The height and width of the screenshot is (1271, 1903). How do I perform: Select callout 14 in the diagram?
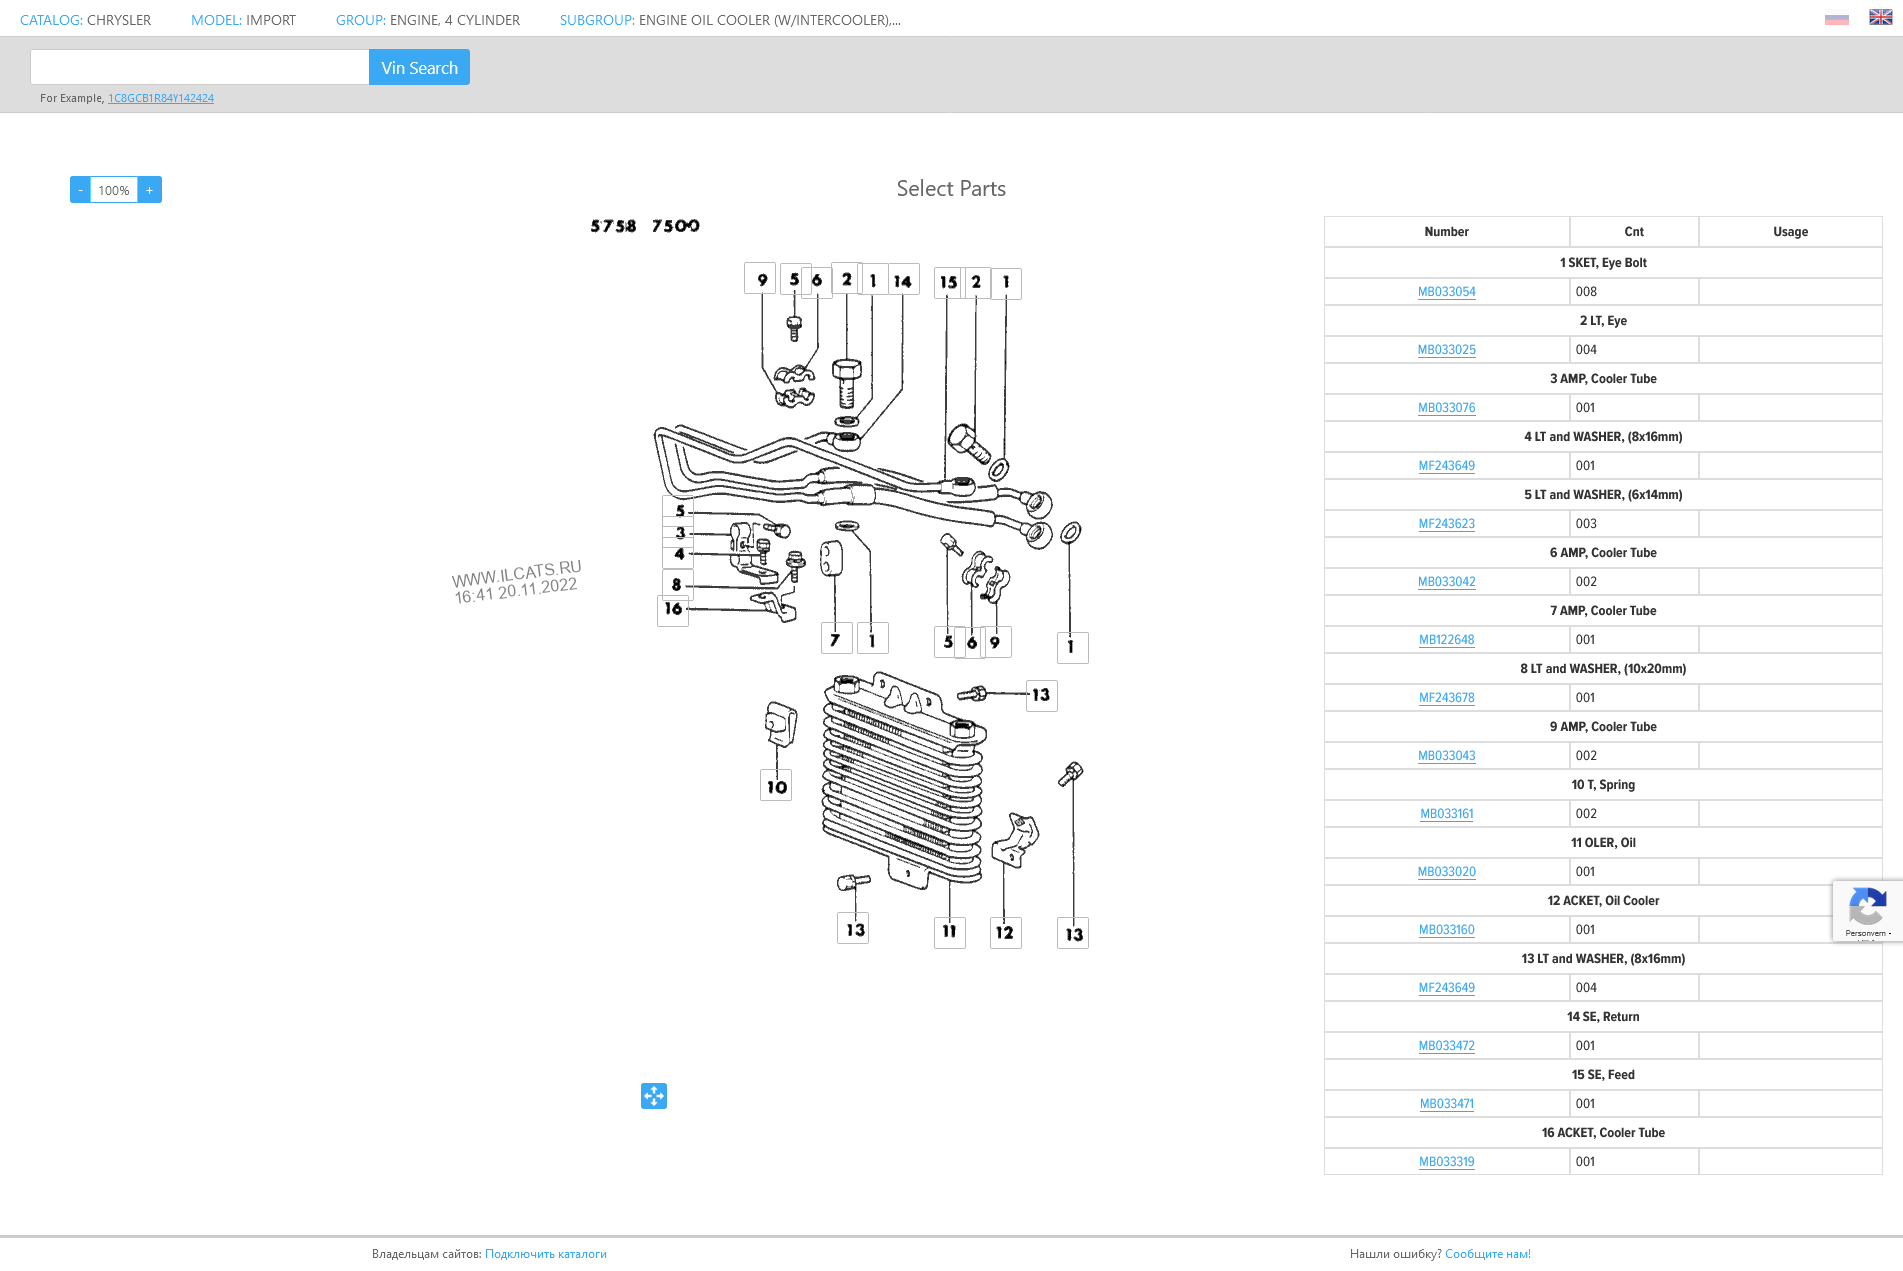point(903,281)
